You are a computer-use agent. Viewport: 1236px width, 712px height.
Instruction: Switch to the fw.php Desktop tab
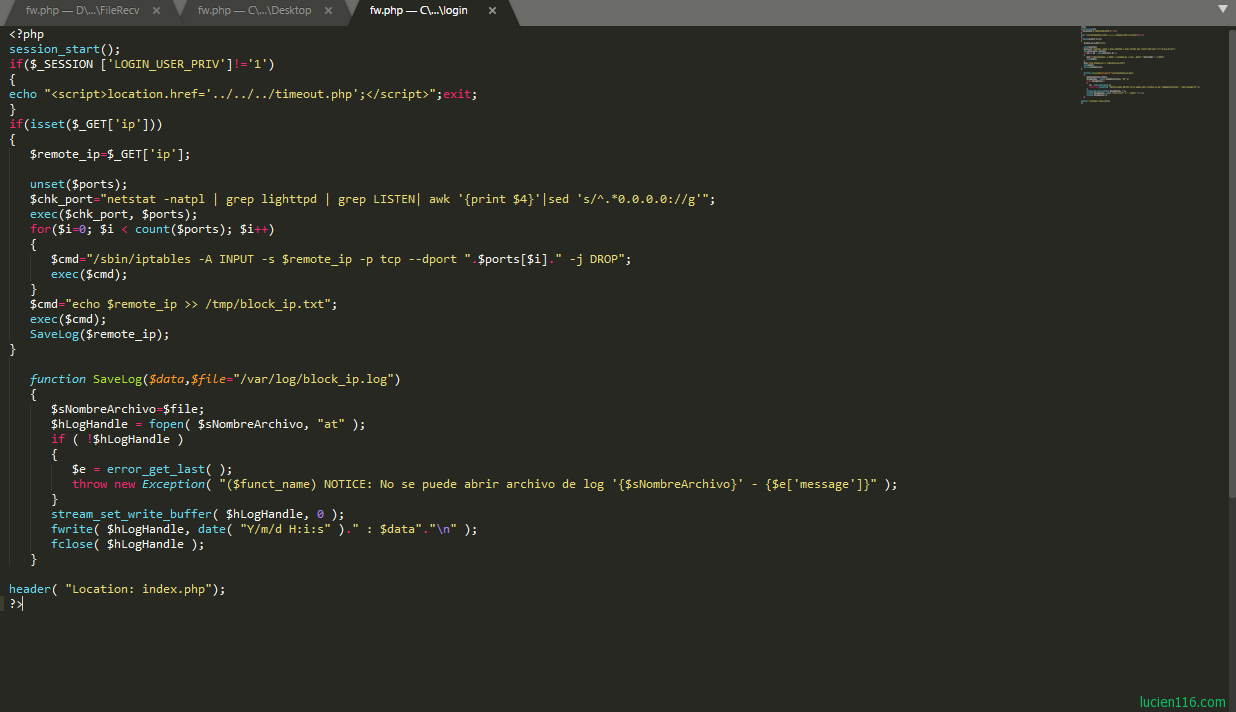(x=254, y=11)
